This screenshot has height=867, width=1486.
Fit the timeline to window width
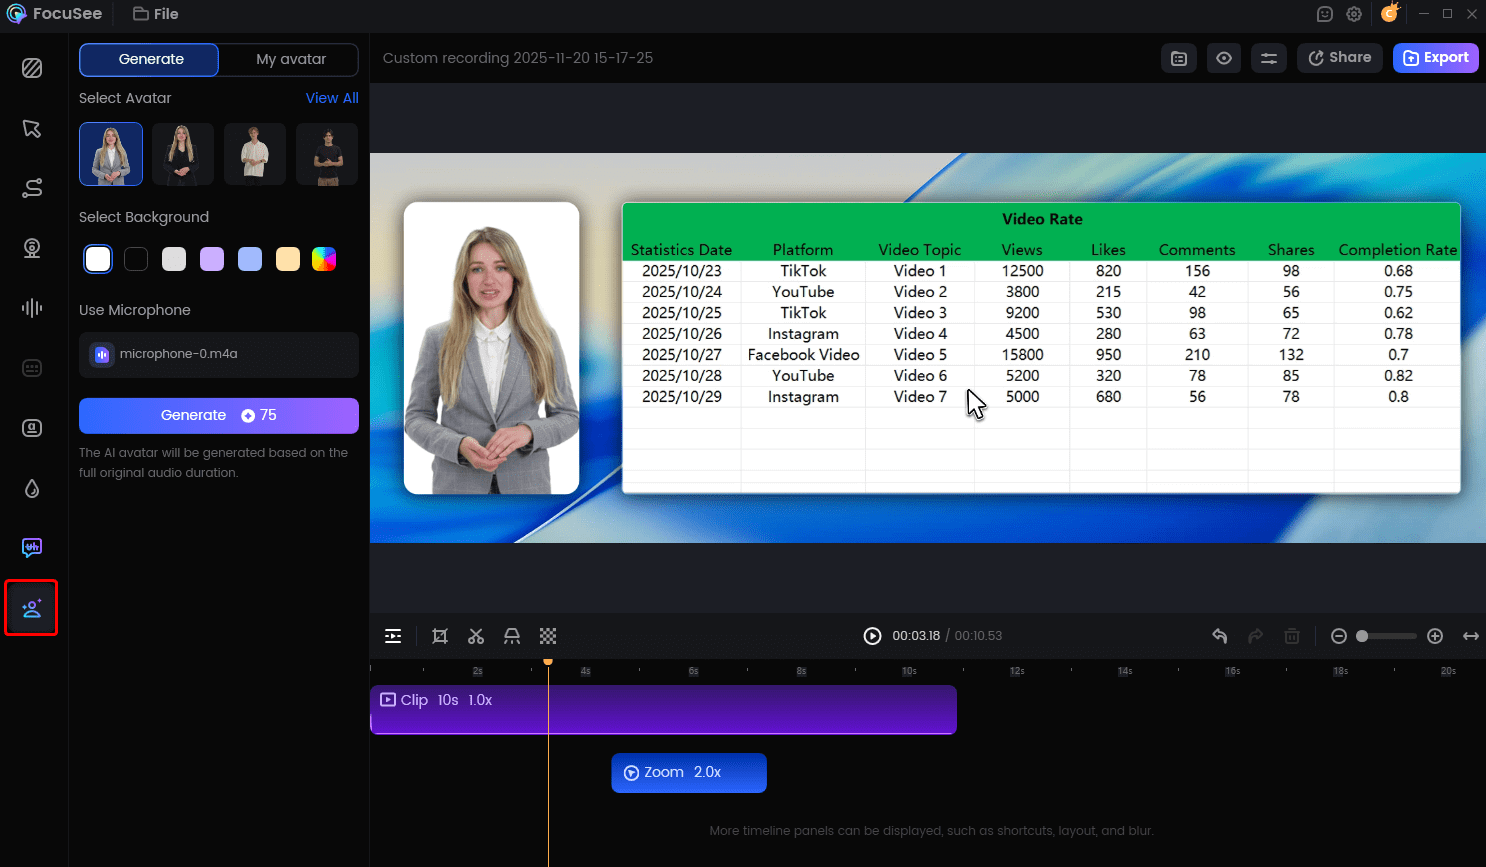(1470, 636)
